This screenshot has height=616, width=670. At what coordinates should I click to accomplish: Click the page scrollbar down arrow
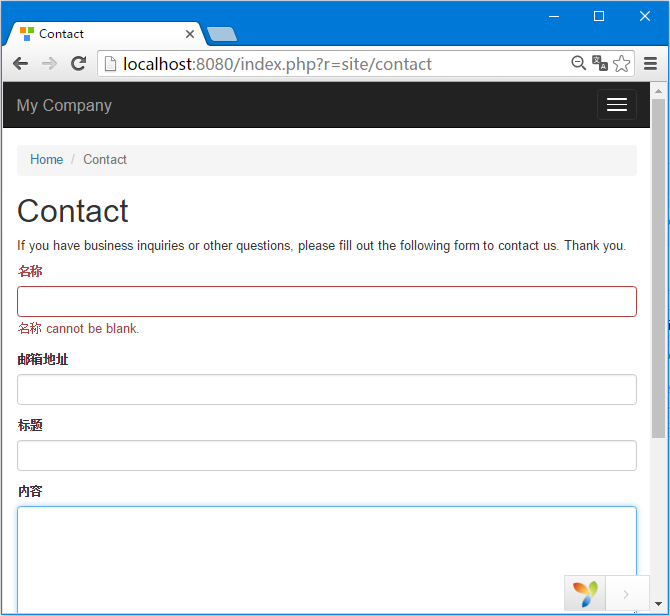coord(658,604)
